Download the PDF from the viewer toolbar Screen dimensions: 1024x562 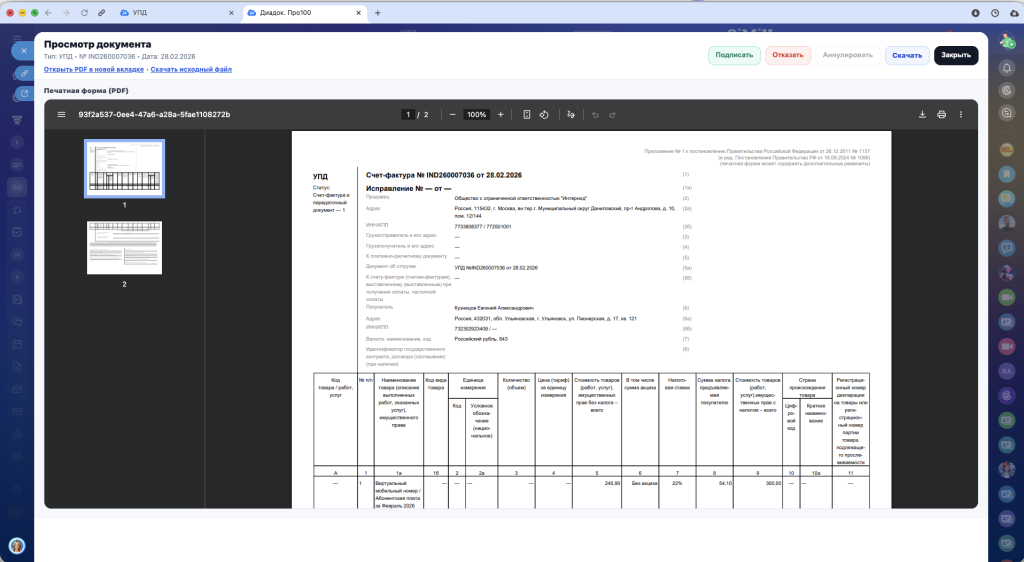[922, 114]
